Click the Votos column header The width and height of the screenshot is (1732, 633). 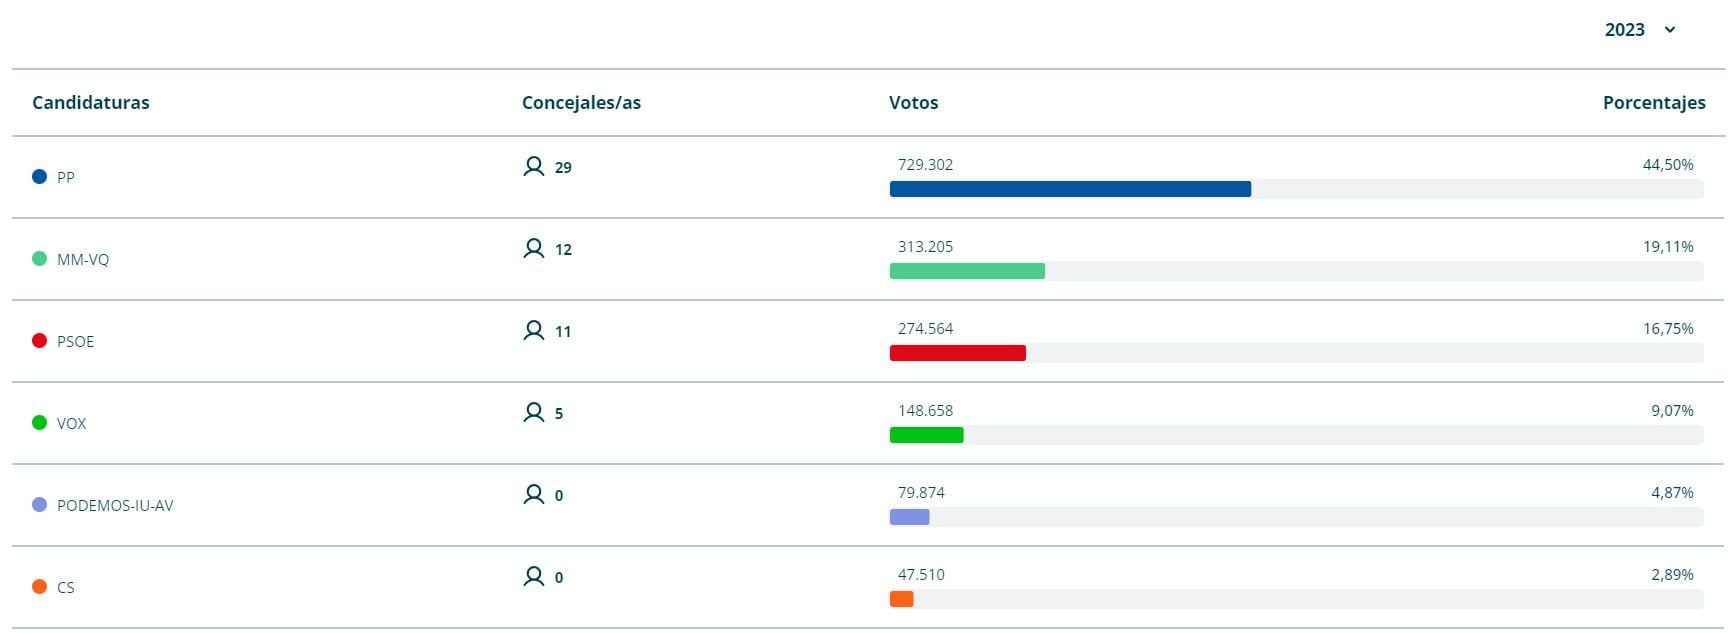[x=913, y=102]
